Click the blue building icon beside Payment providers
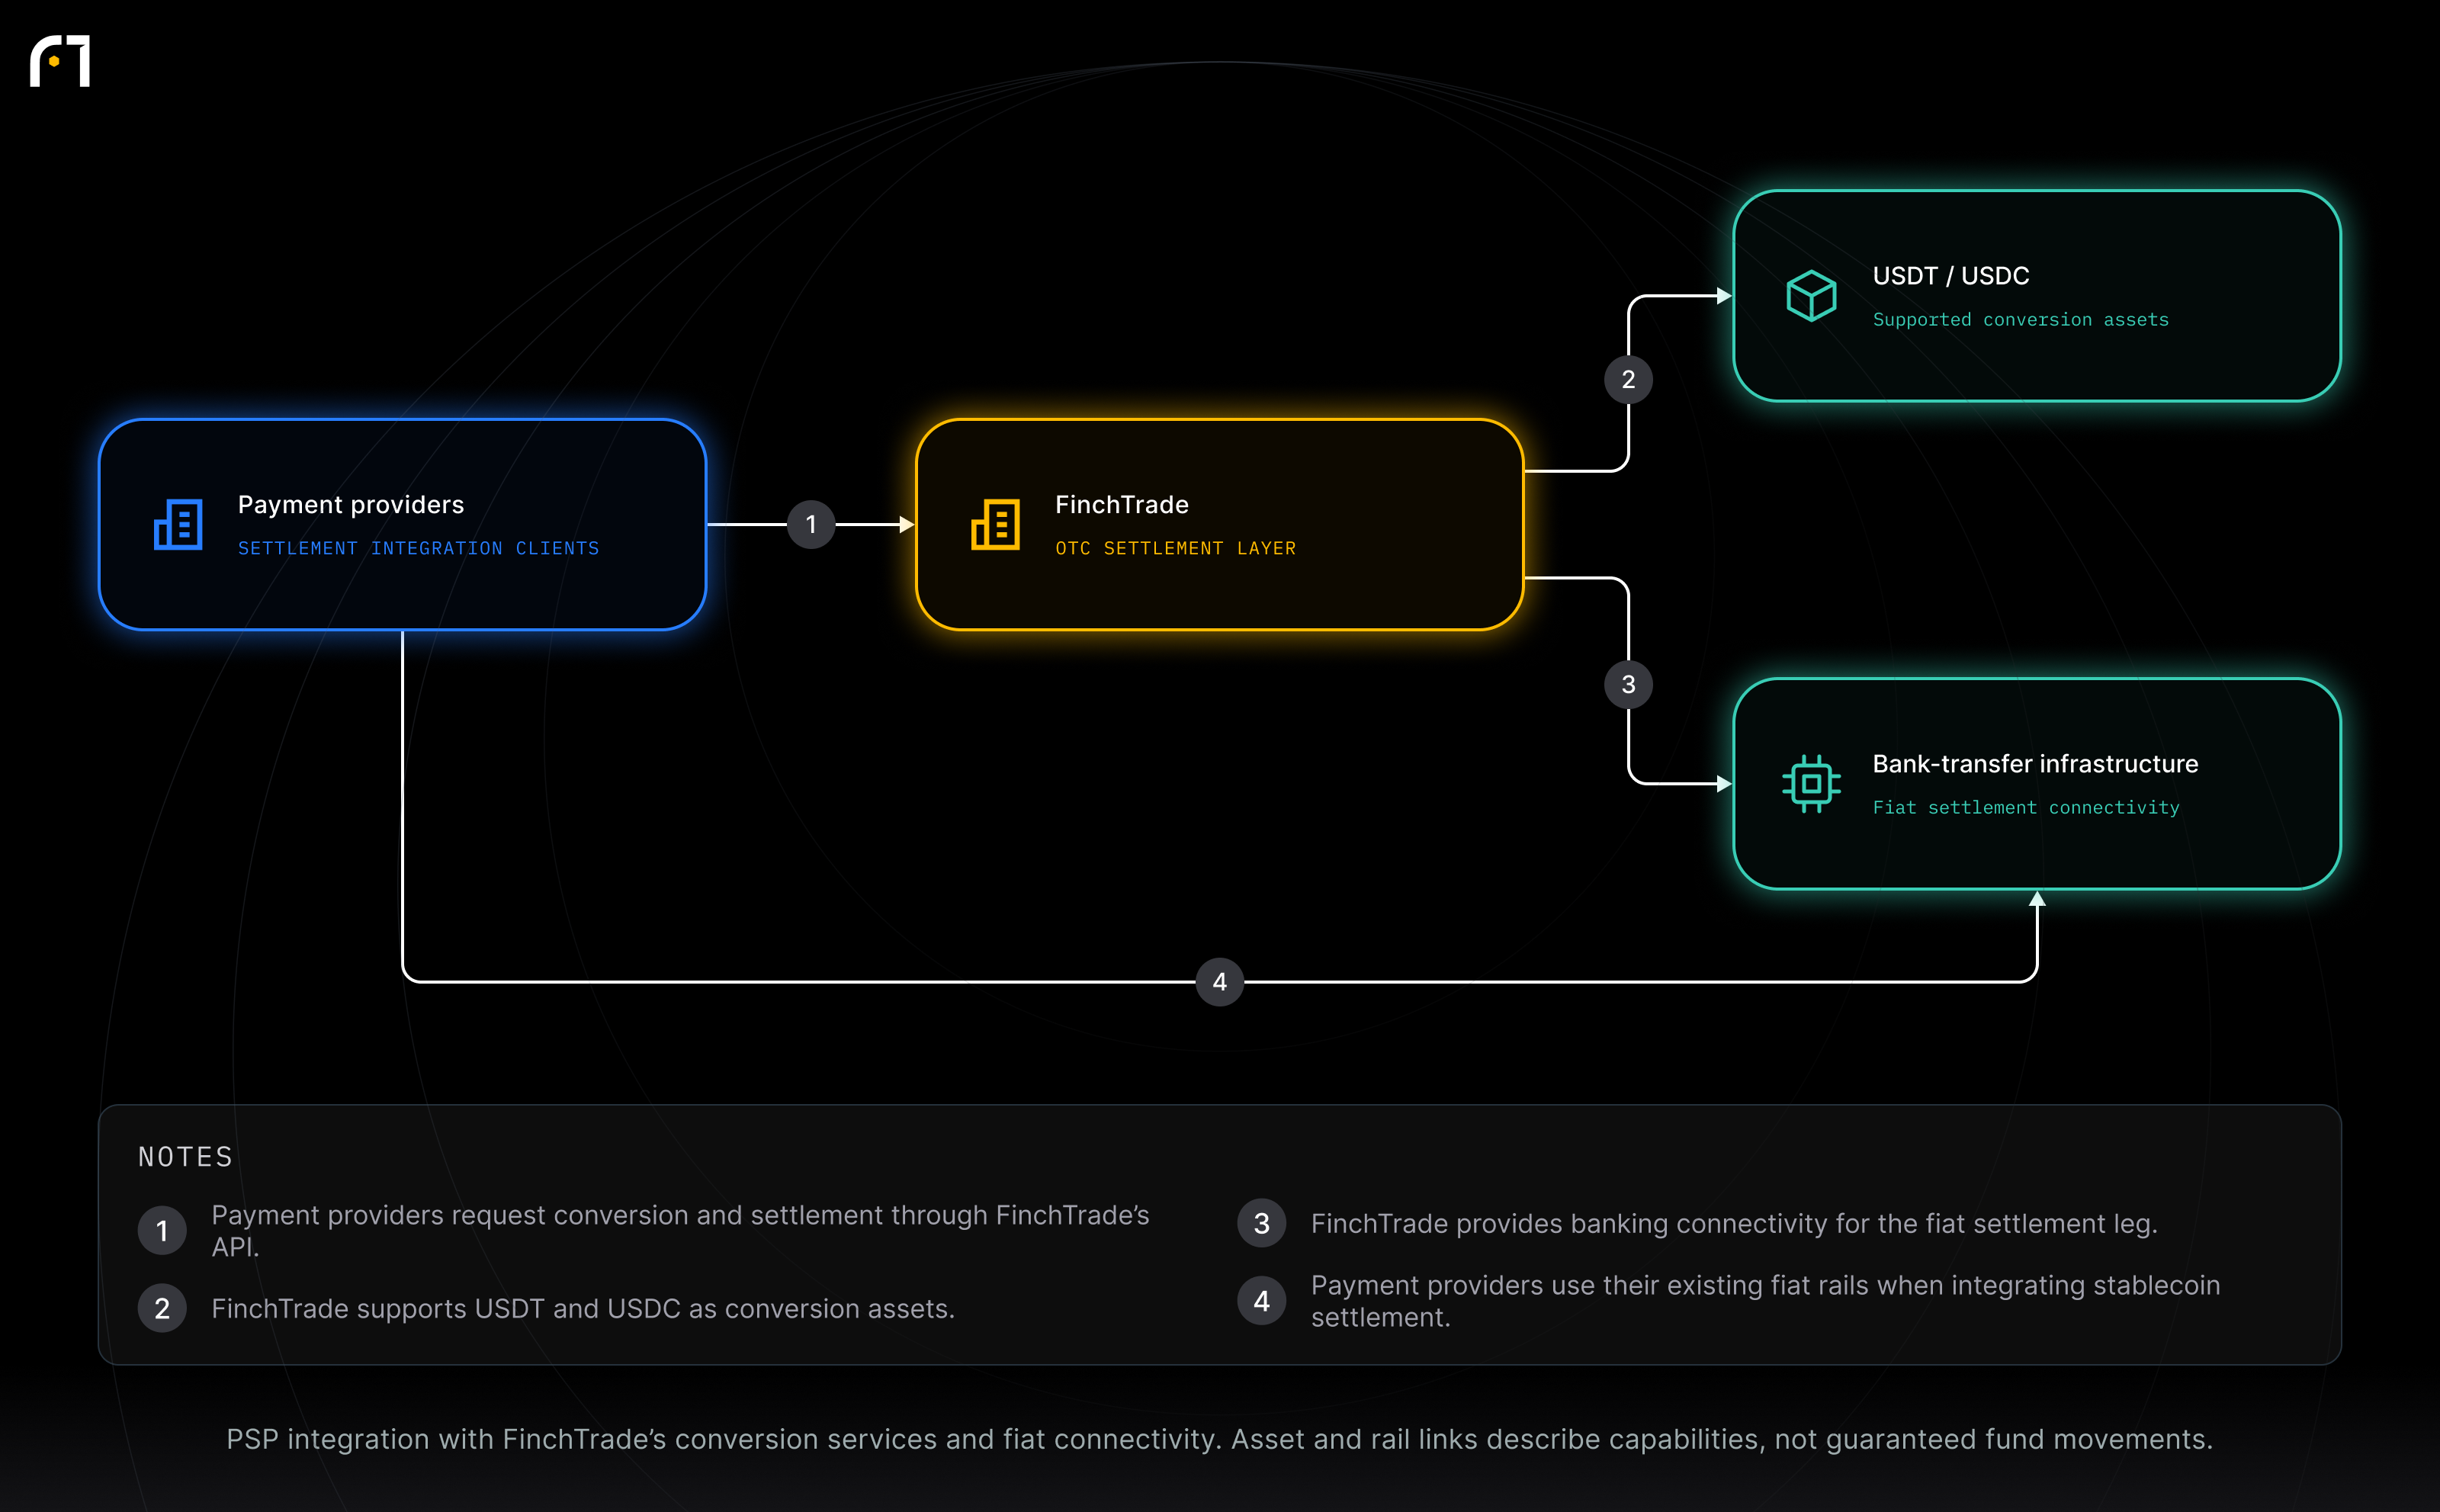2440x1512 pixels. tap(178, 524)
